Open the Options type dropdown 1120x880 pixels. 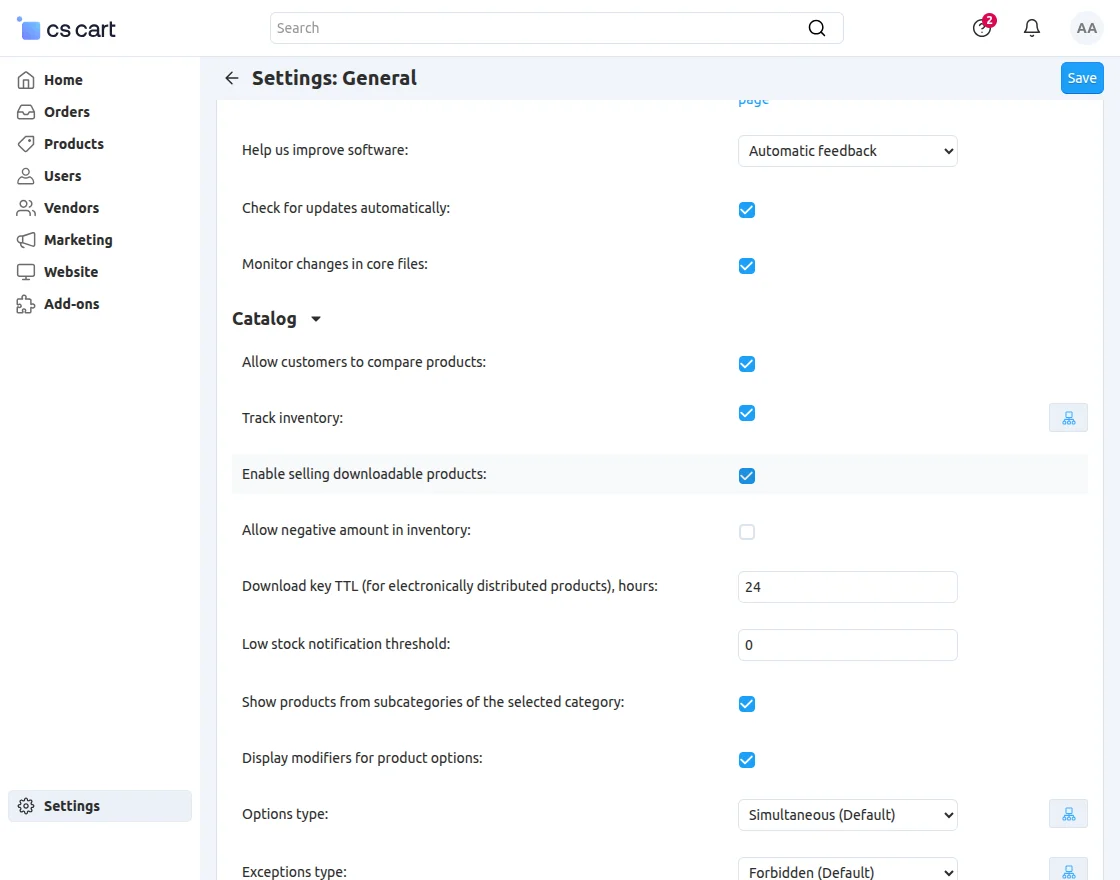point(847,814)
